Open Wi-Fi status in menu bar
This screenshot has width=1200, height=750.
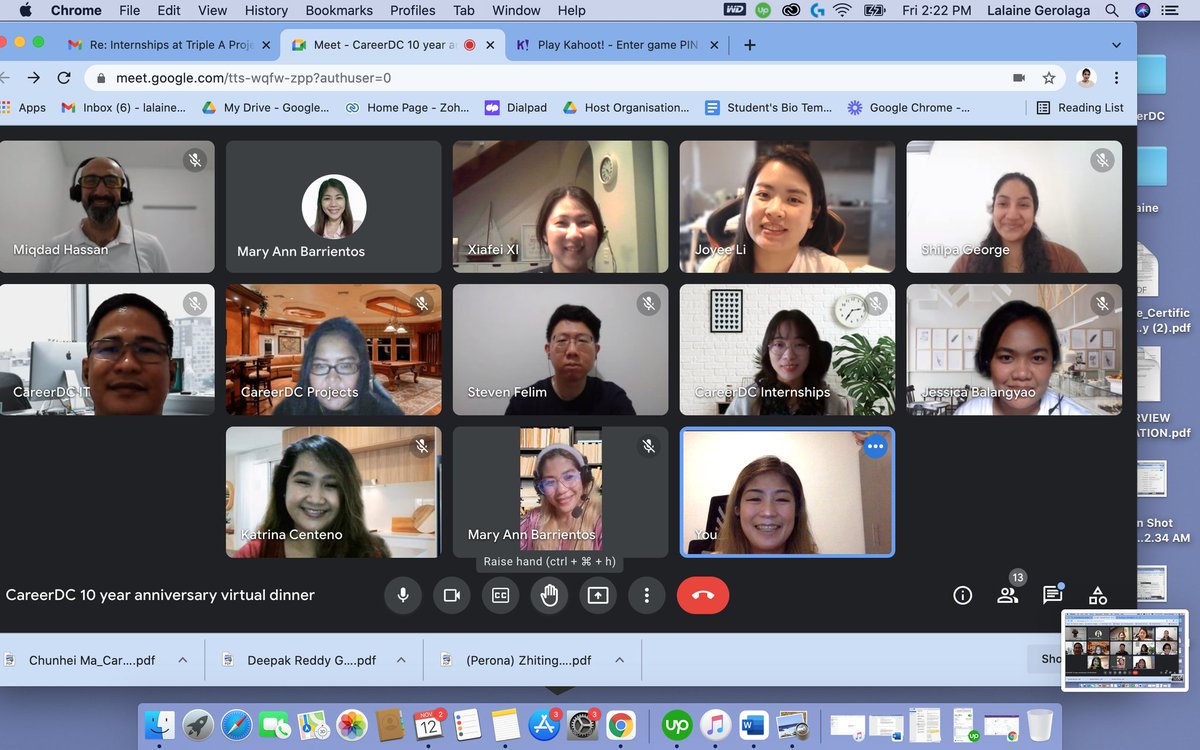(x=842, y=10)
